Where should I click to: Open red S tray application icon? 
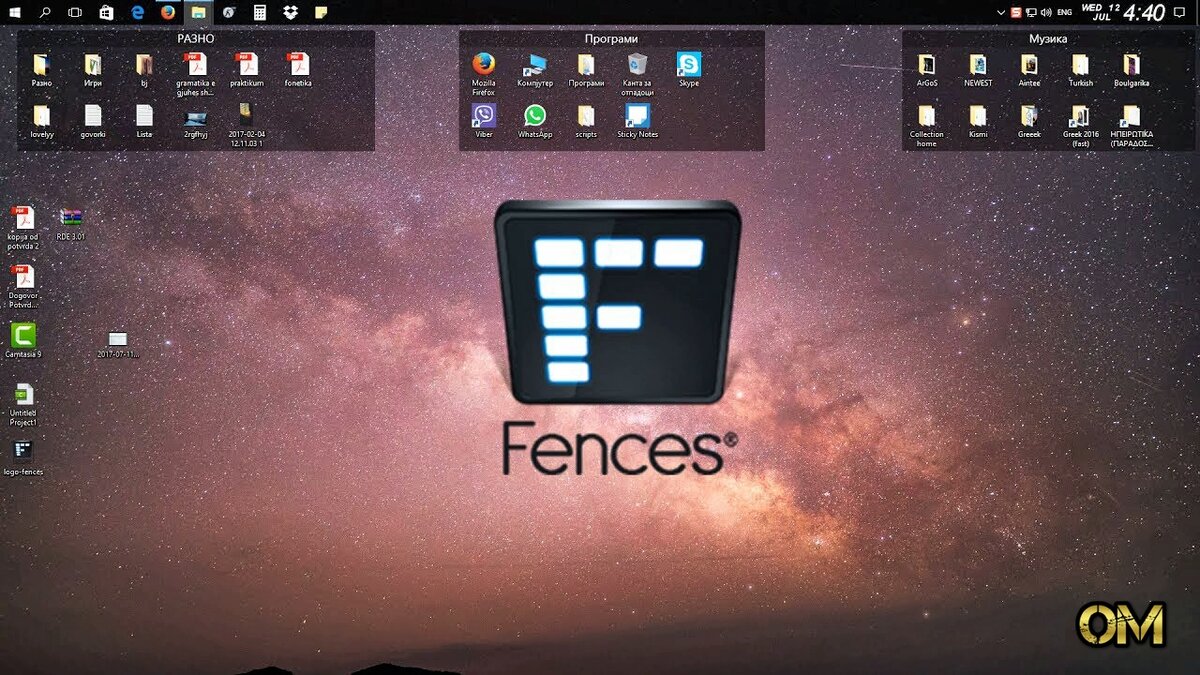coord(1016,12)
